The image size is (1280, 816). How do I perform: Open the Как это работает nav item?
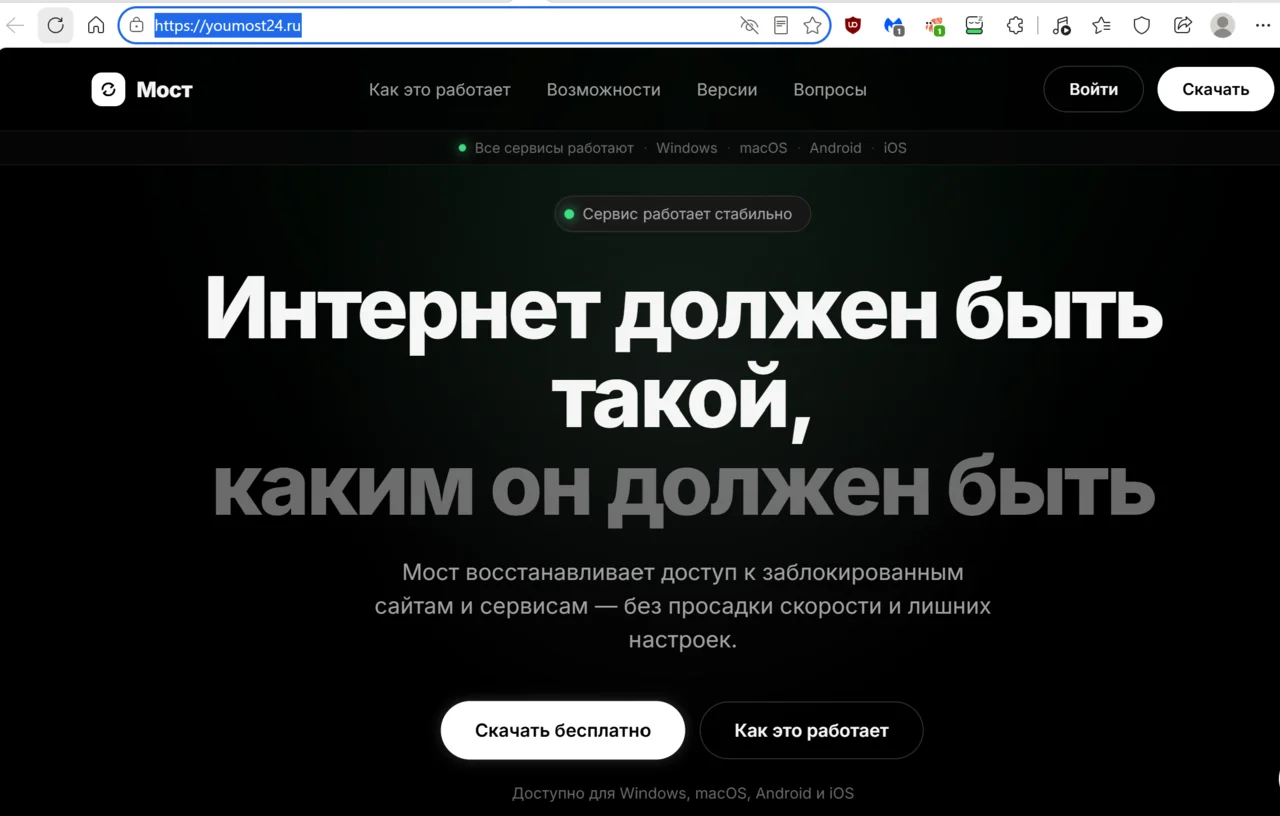tap(440, 89)
